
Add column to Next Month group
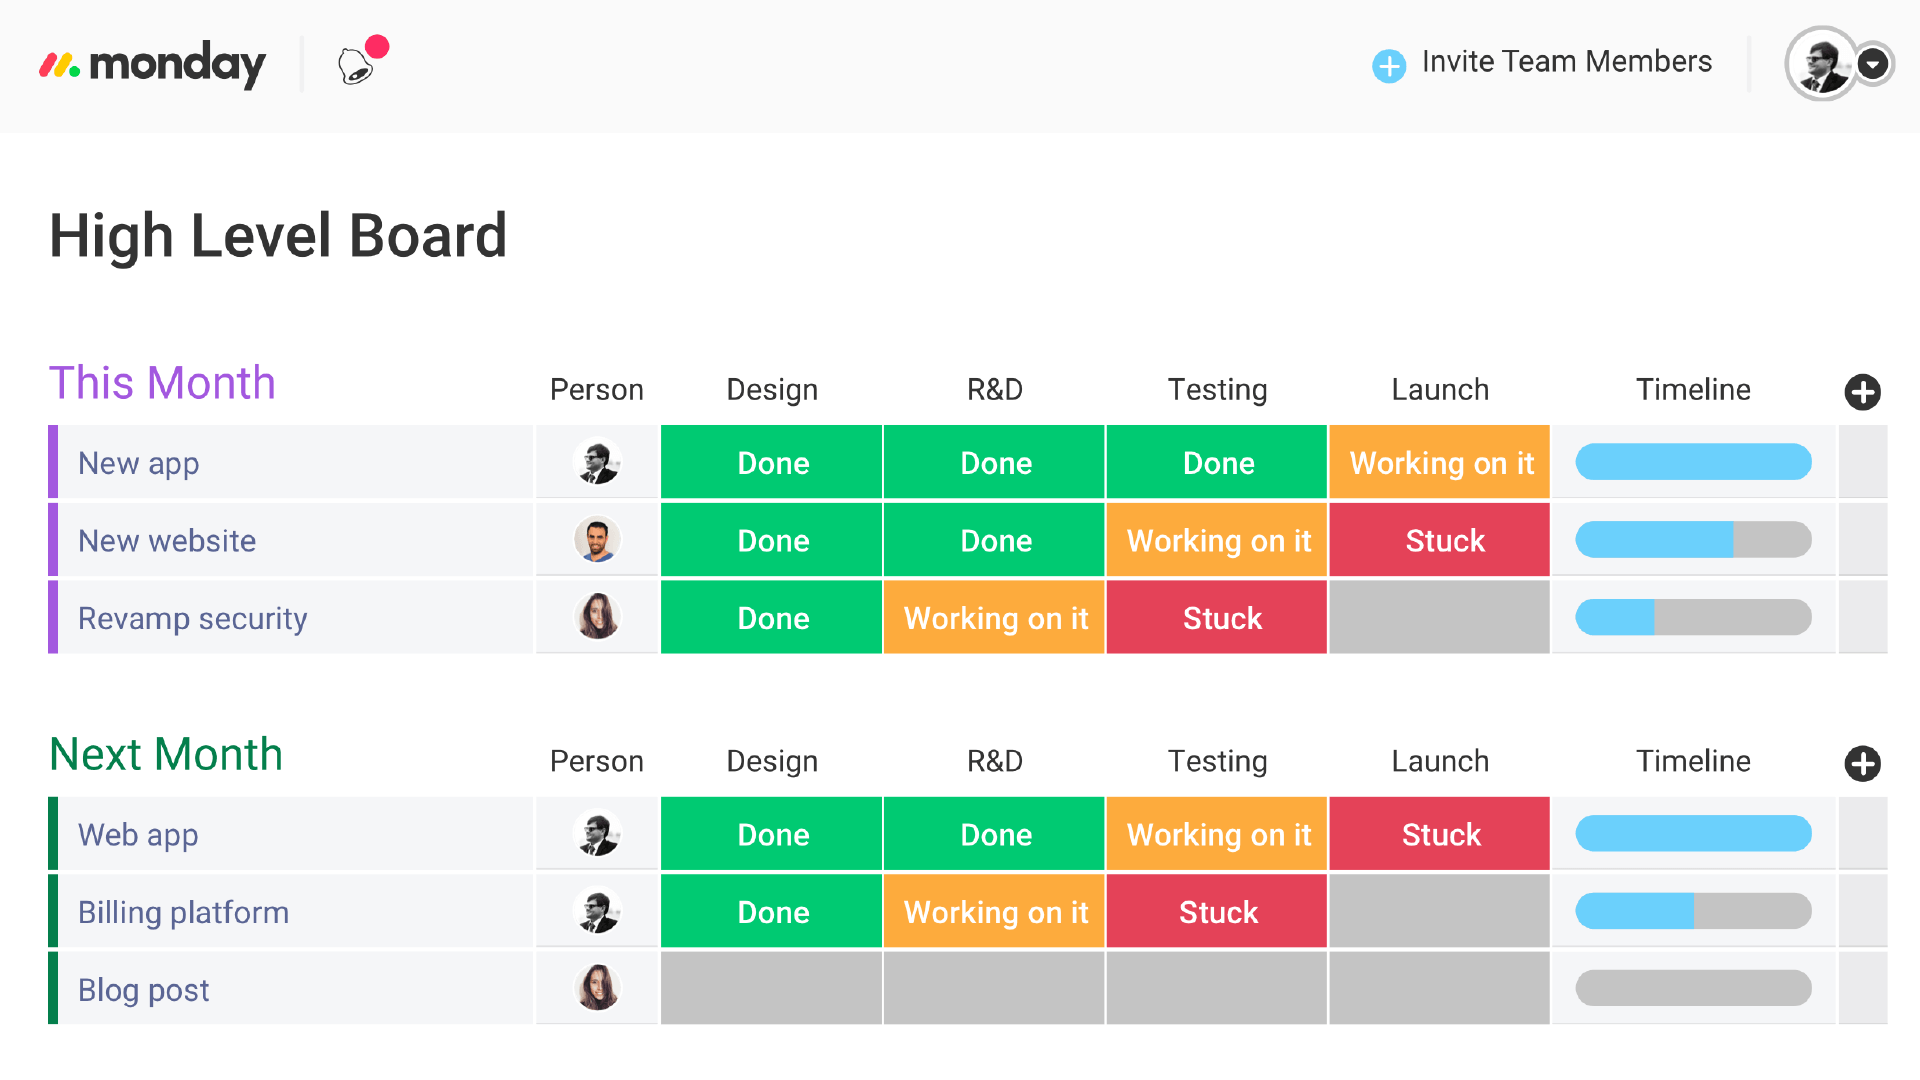click(x=1861, y=764)
